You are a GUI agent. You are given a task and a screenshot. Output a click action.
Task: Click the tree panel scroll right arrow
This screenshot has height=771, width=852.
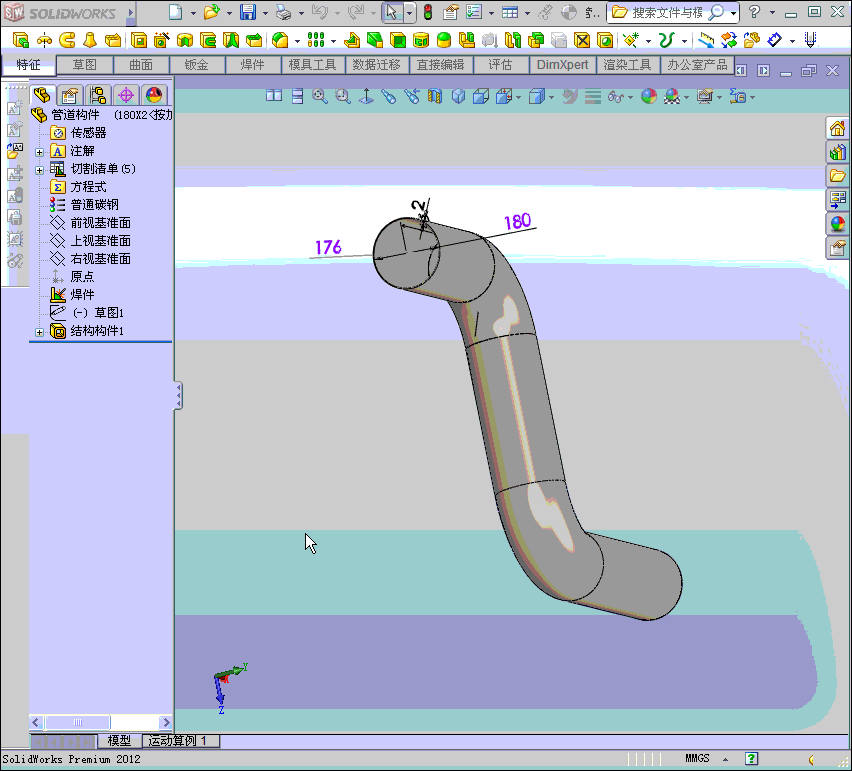click(x=166, y=722)
